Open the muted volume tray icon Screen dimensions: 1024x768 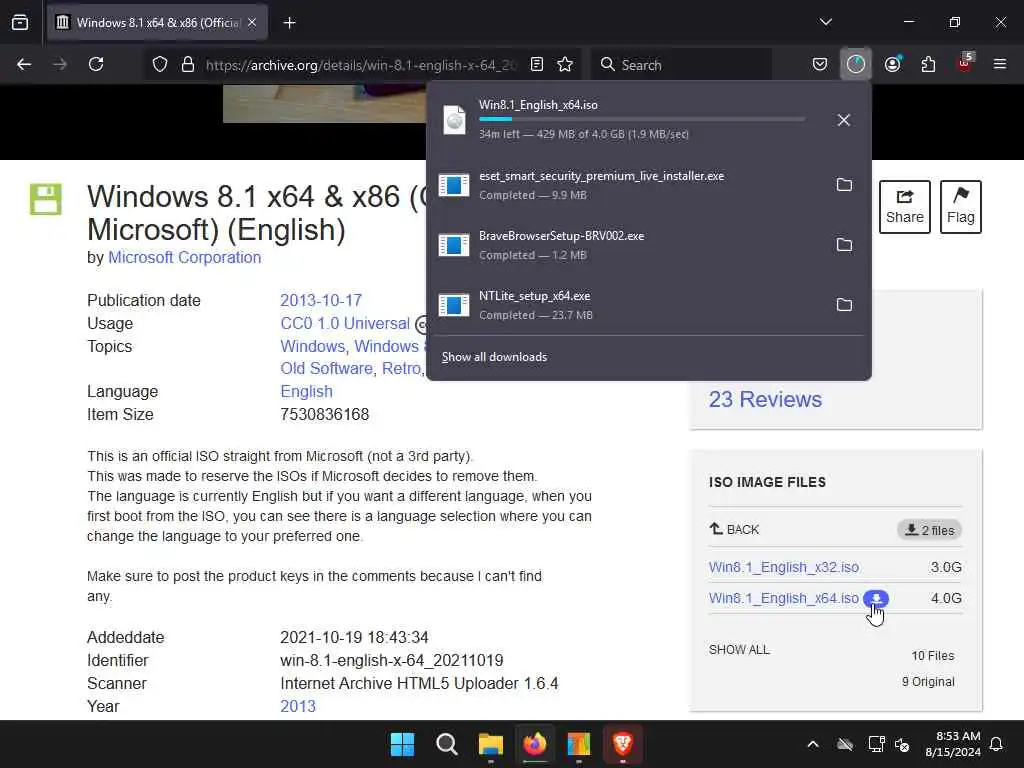tap(902, 744)
